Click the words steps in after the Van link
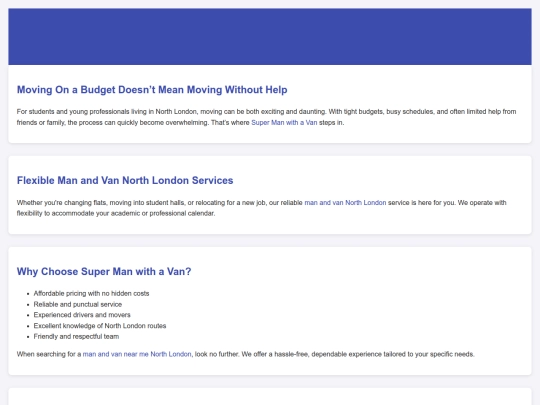 pos(331,123)
